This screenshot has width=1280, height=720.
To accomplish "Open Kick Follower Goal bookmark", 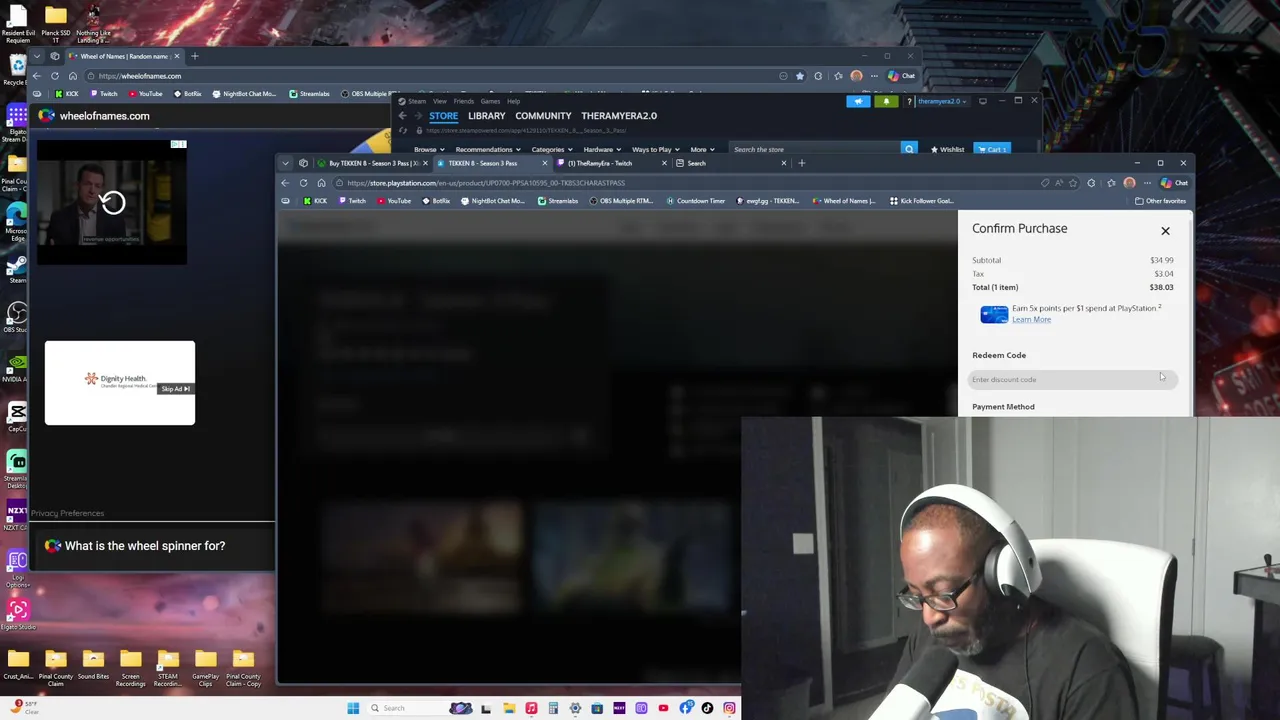I will click(921, 201).
